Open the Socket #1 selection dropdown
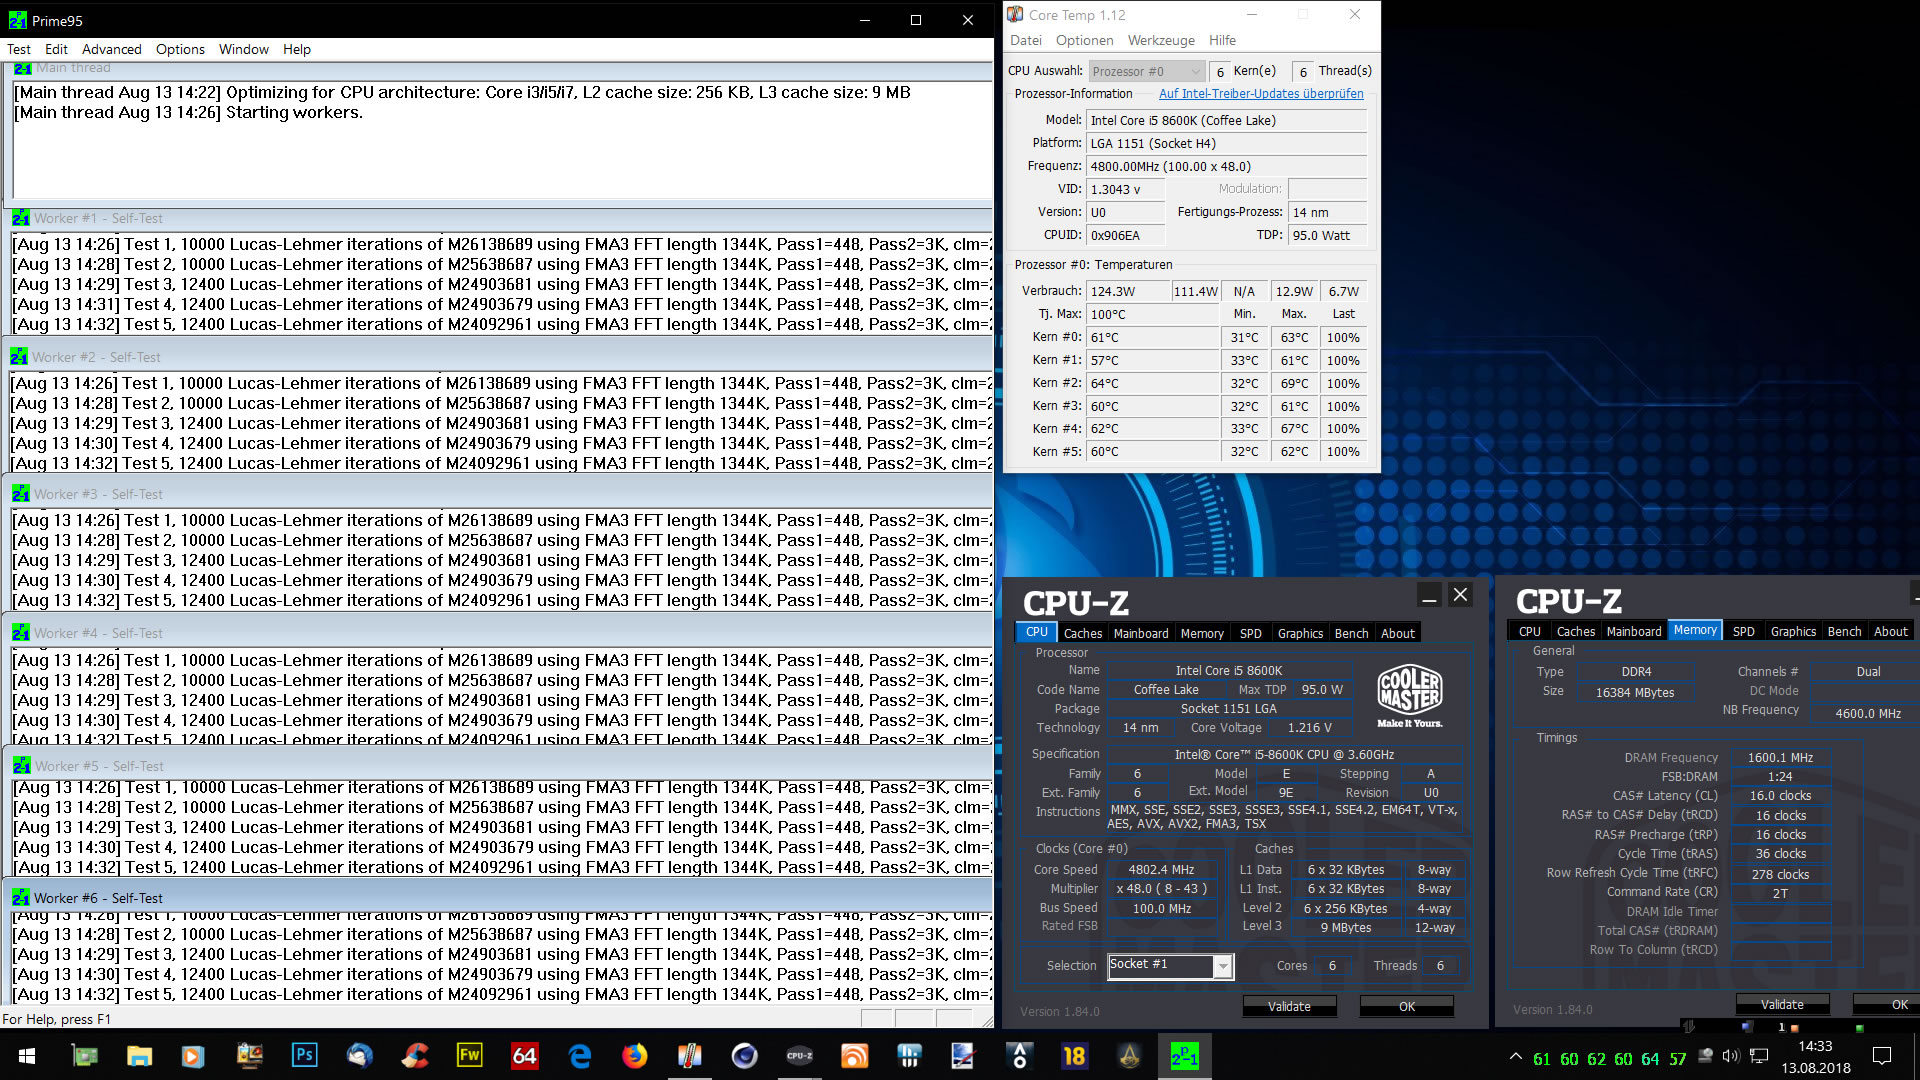Image resolution: width=1920 pixels, height=1080 pixels. point(1222,966)
